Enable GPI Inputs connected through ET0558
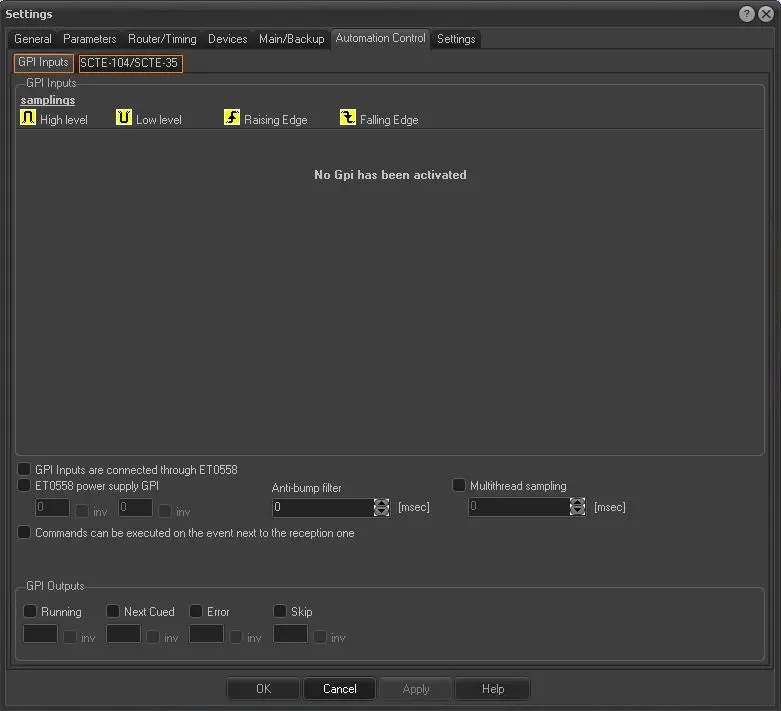The image size is (781, 711). [25, 469]
